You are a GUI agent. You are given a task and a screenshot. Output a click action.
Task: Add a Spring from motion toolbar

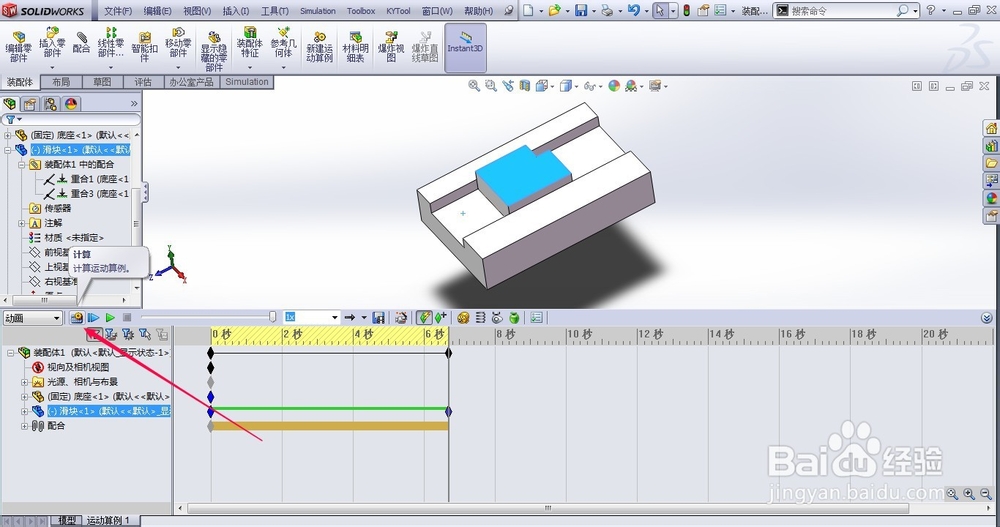coord(480,317)
